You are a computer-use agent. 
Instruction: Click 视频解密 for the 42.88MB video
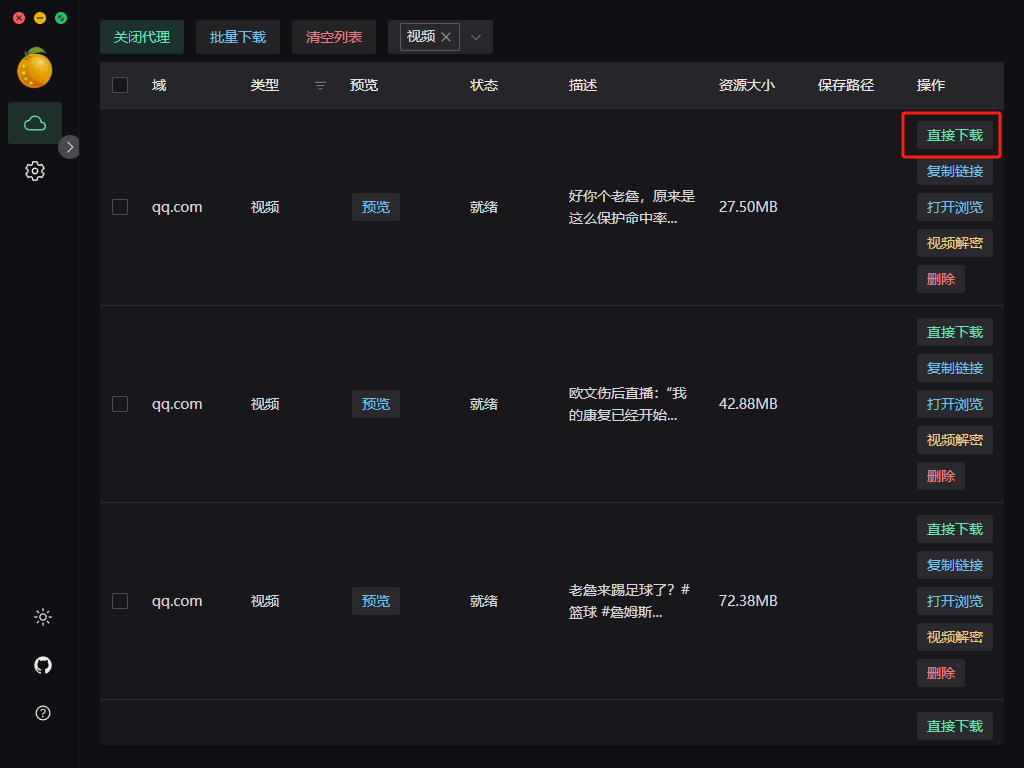pyautogui.click(x=954, y=440)
